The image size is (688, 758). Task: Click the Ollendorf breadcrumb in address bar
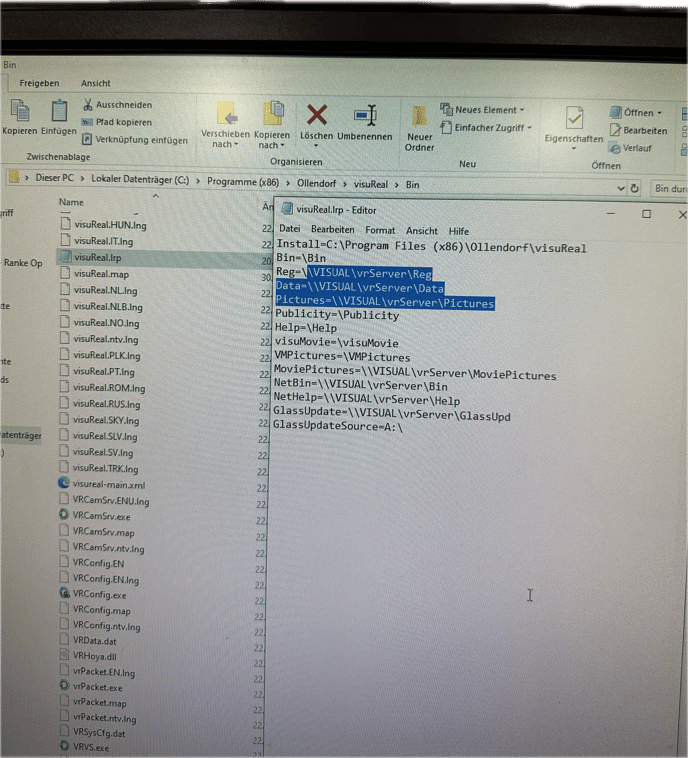319,184
